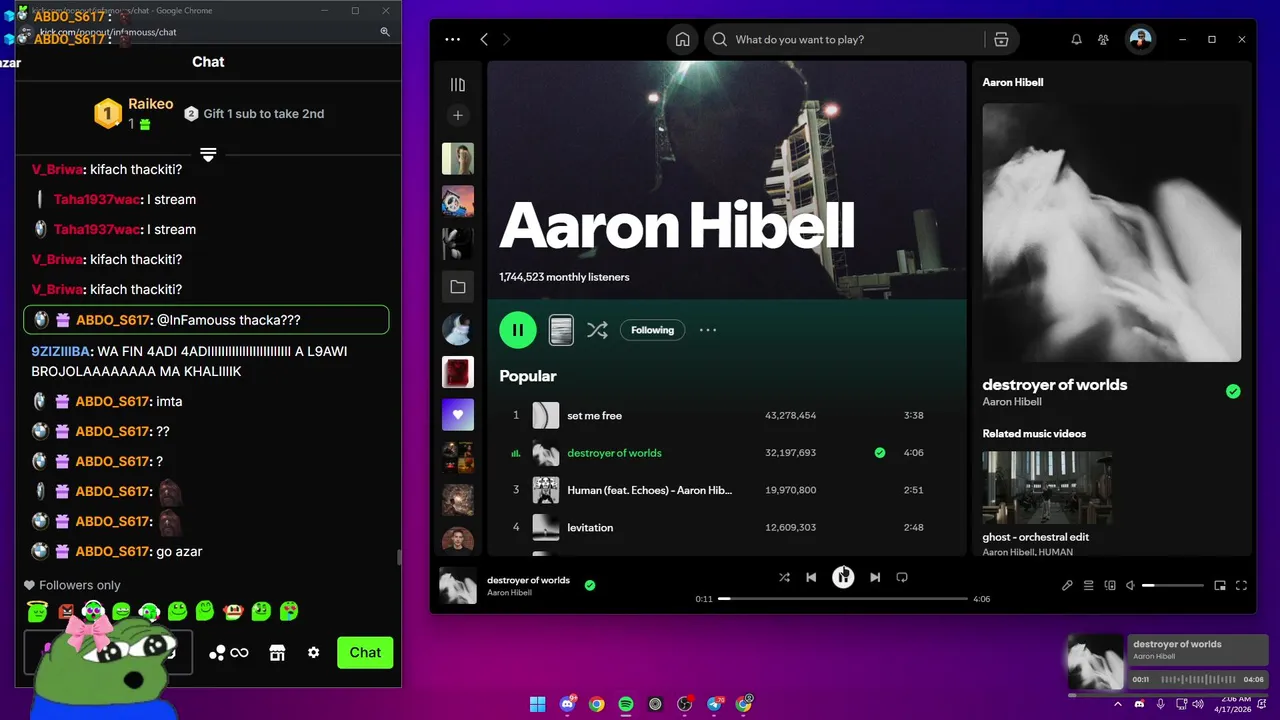Go back in Spotify navigation
The width and height of the screenshot is (1280, 720).
pyautogui.click(x=484, y=40)
